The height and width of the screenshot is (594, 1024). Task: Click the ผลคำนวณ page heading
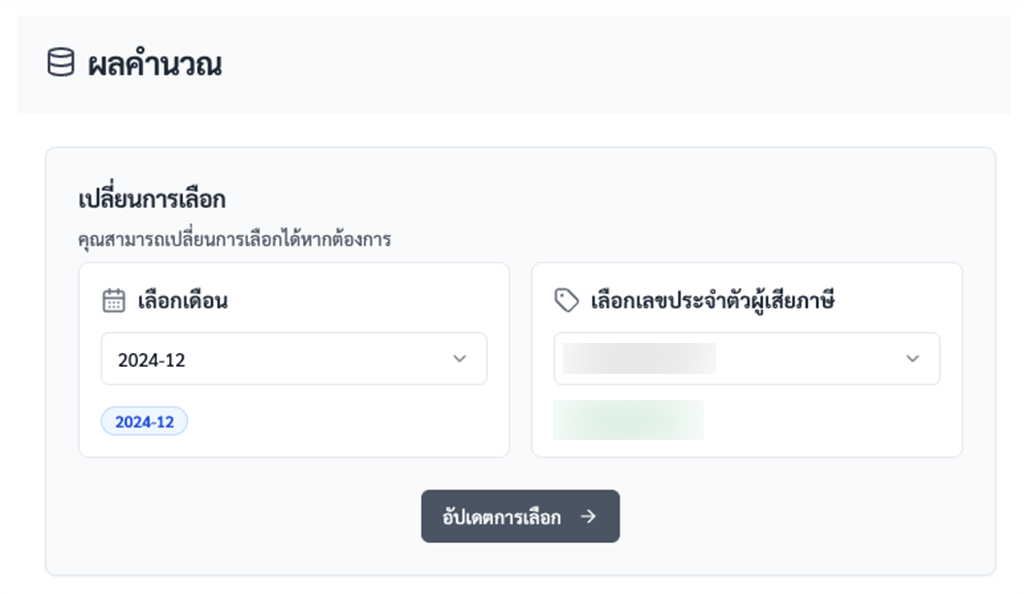point(155,64)
